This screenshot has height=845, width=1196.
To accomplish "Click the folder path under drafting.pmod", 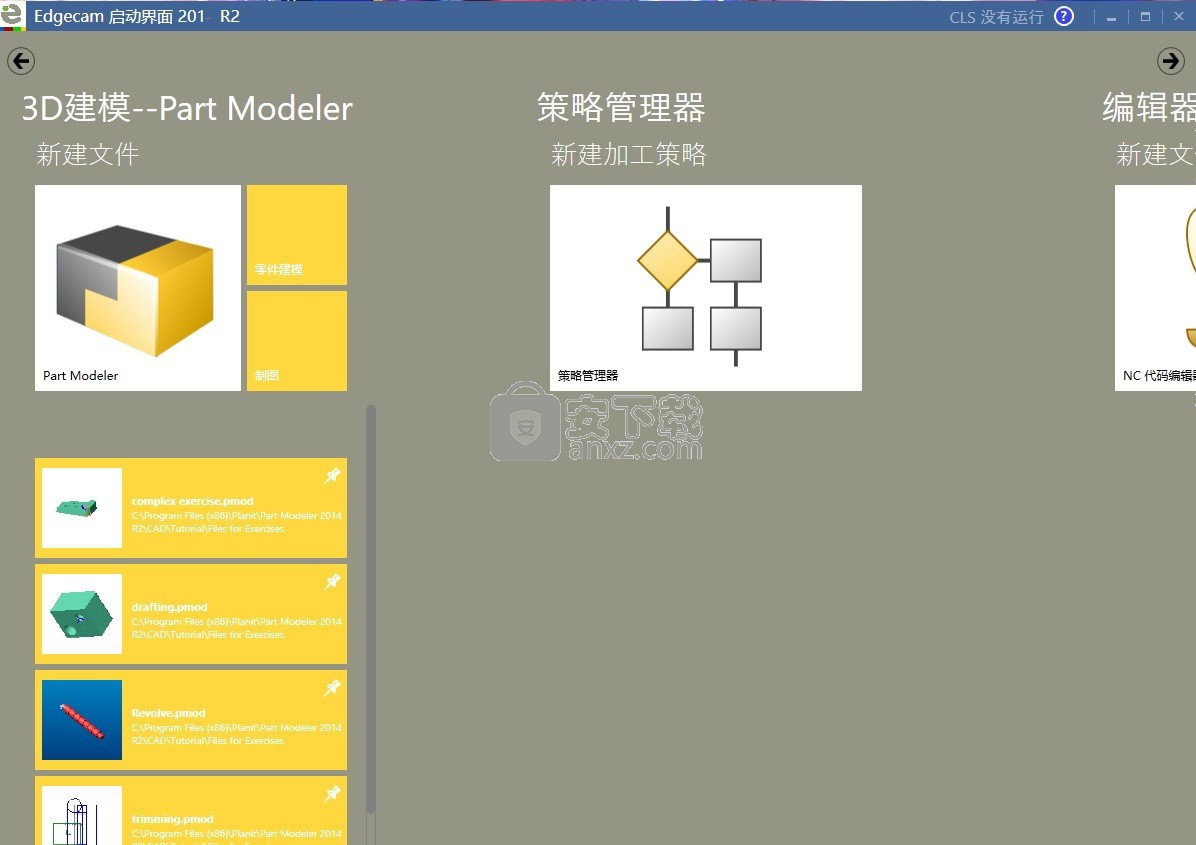I will (x=236, y=628).
